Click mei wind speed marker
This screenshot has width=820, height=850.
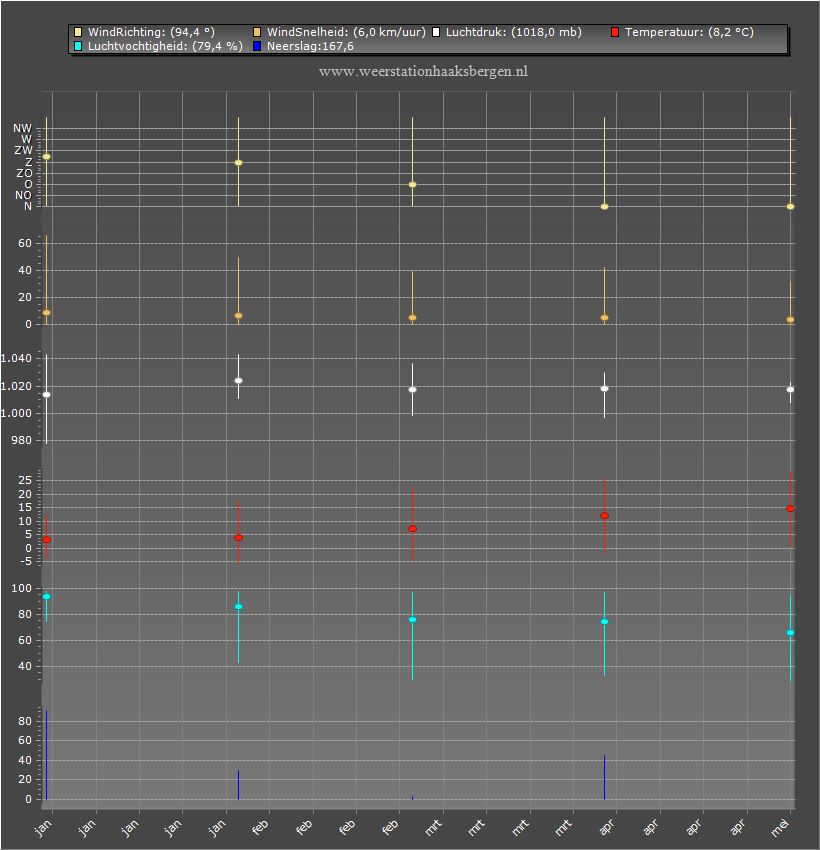(x=790, y=320)
